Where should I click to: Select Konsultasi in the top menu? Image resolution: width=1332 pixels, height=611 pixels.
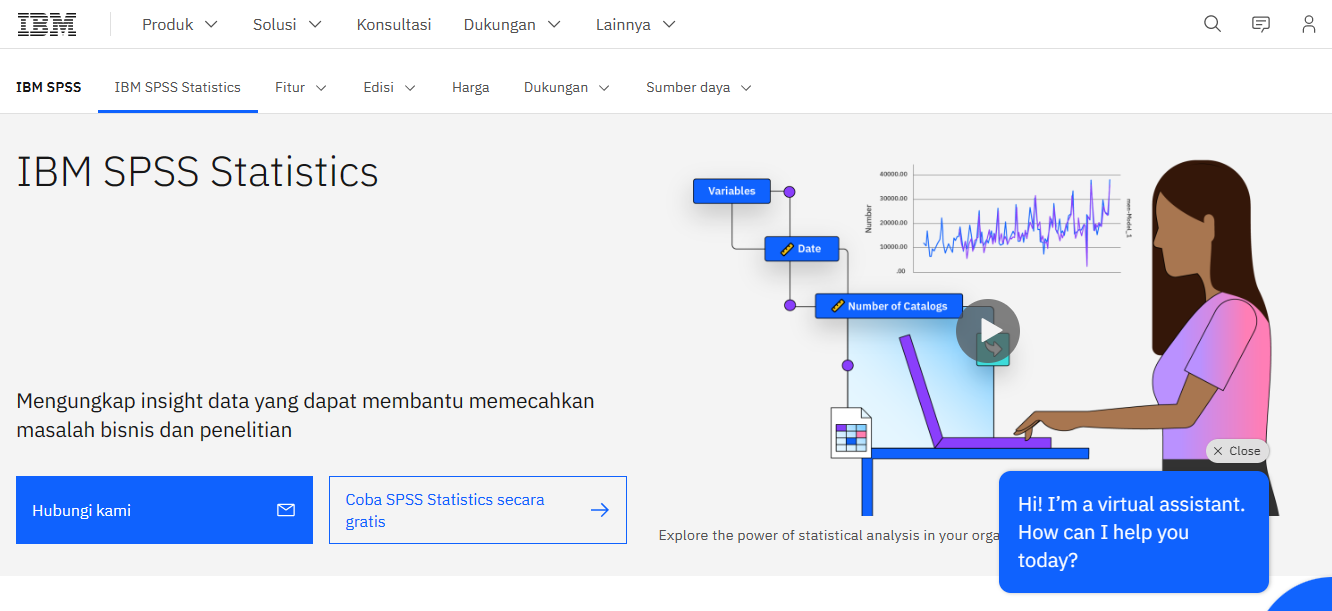tap(394, 24)
